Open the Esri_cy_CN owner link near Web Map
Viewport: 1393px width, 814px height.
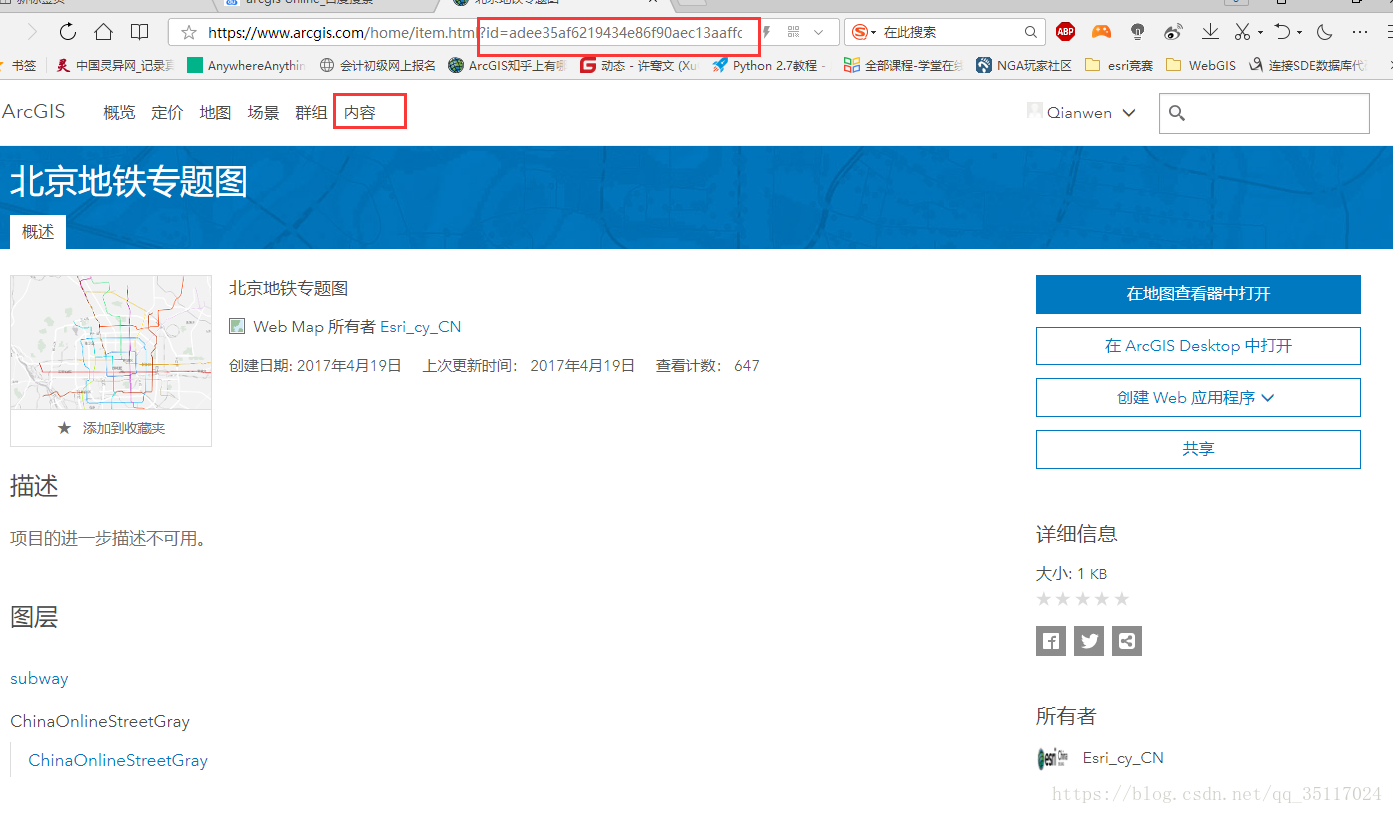pyautogui.click(x=420, y=326)
